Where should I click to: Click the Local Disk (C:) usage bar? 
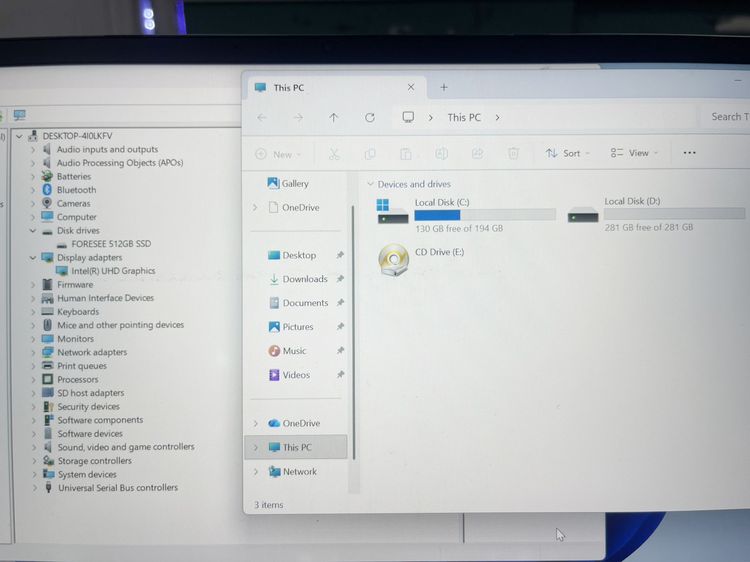[x=485, y=215]
